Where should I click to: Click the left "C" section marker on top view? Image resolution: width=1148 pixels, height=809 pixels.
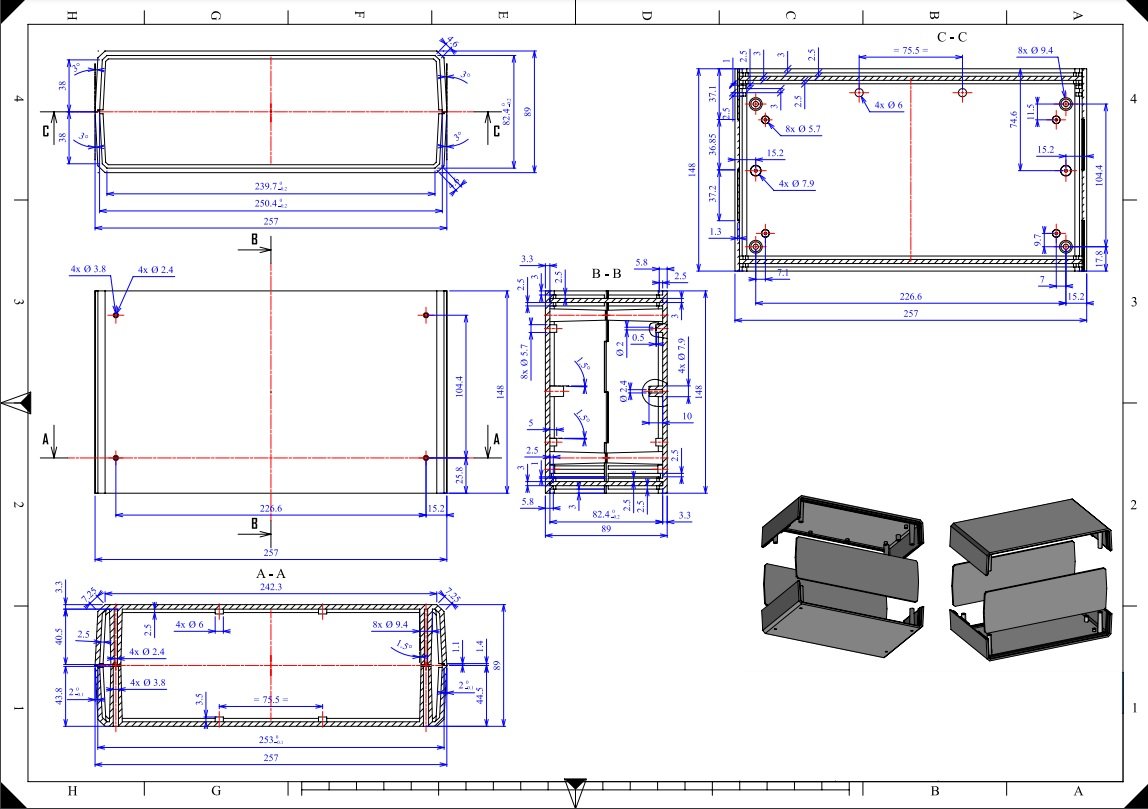(46, 129)
